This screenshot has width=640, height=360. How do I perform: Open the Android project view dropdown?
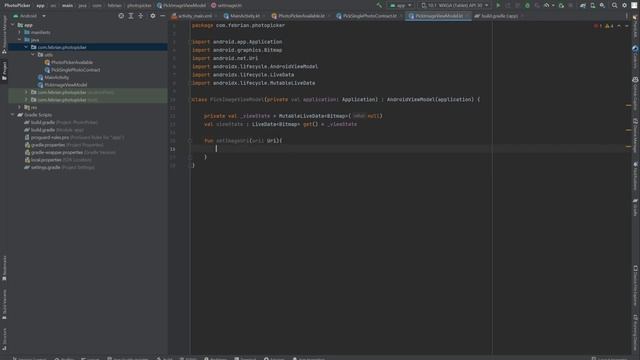[29, 16]
